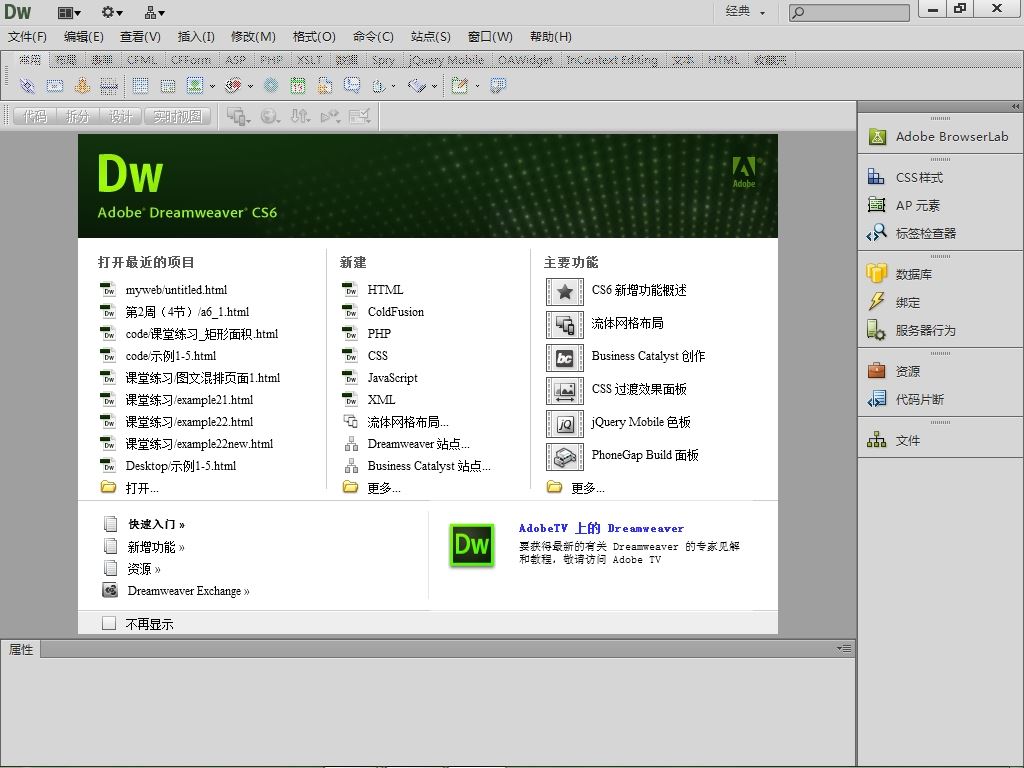The height and width of the screenshot is (768, 1024).
Task: Click the 代码 view button
Action: (x=35, y=116)
